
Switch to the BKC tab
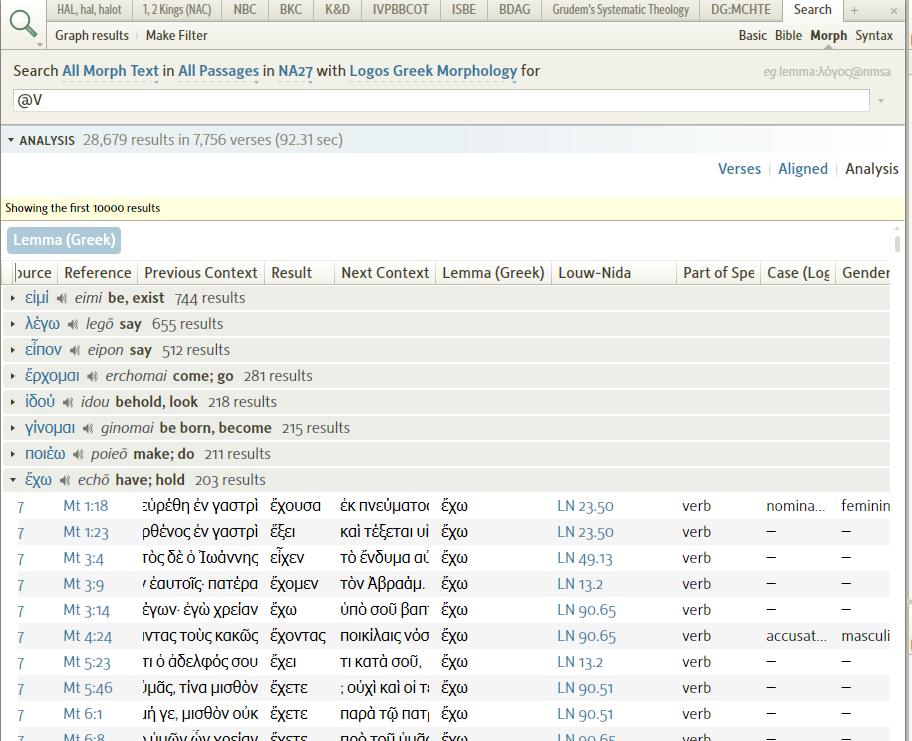tap(291, 9)
